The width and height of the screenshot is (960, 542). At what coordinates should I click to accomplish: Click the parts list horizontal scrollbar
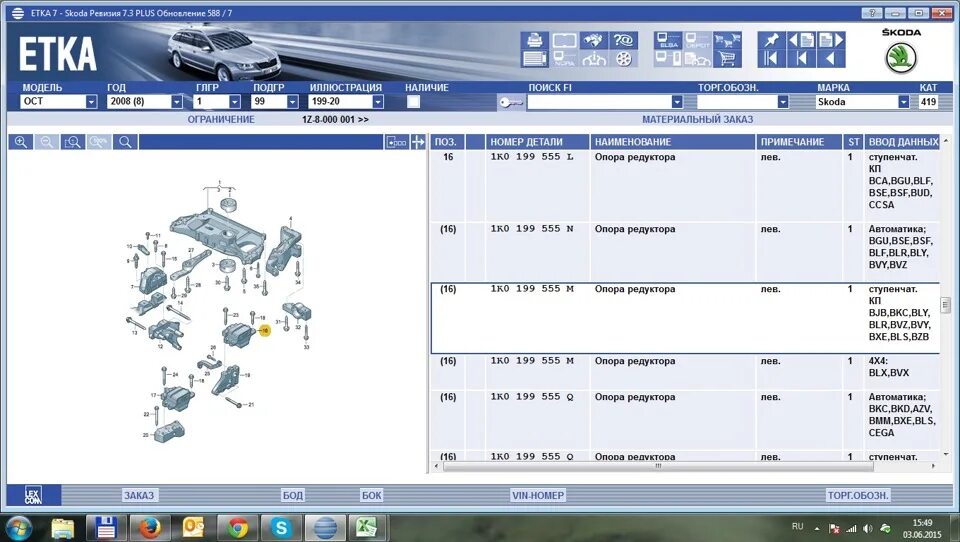point(658,466)
